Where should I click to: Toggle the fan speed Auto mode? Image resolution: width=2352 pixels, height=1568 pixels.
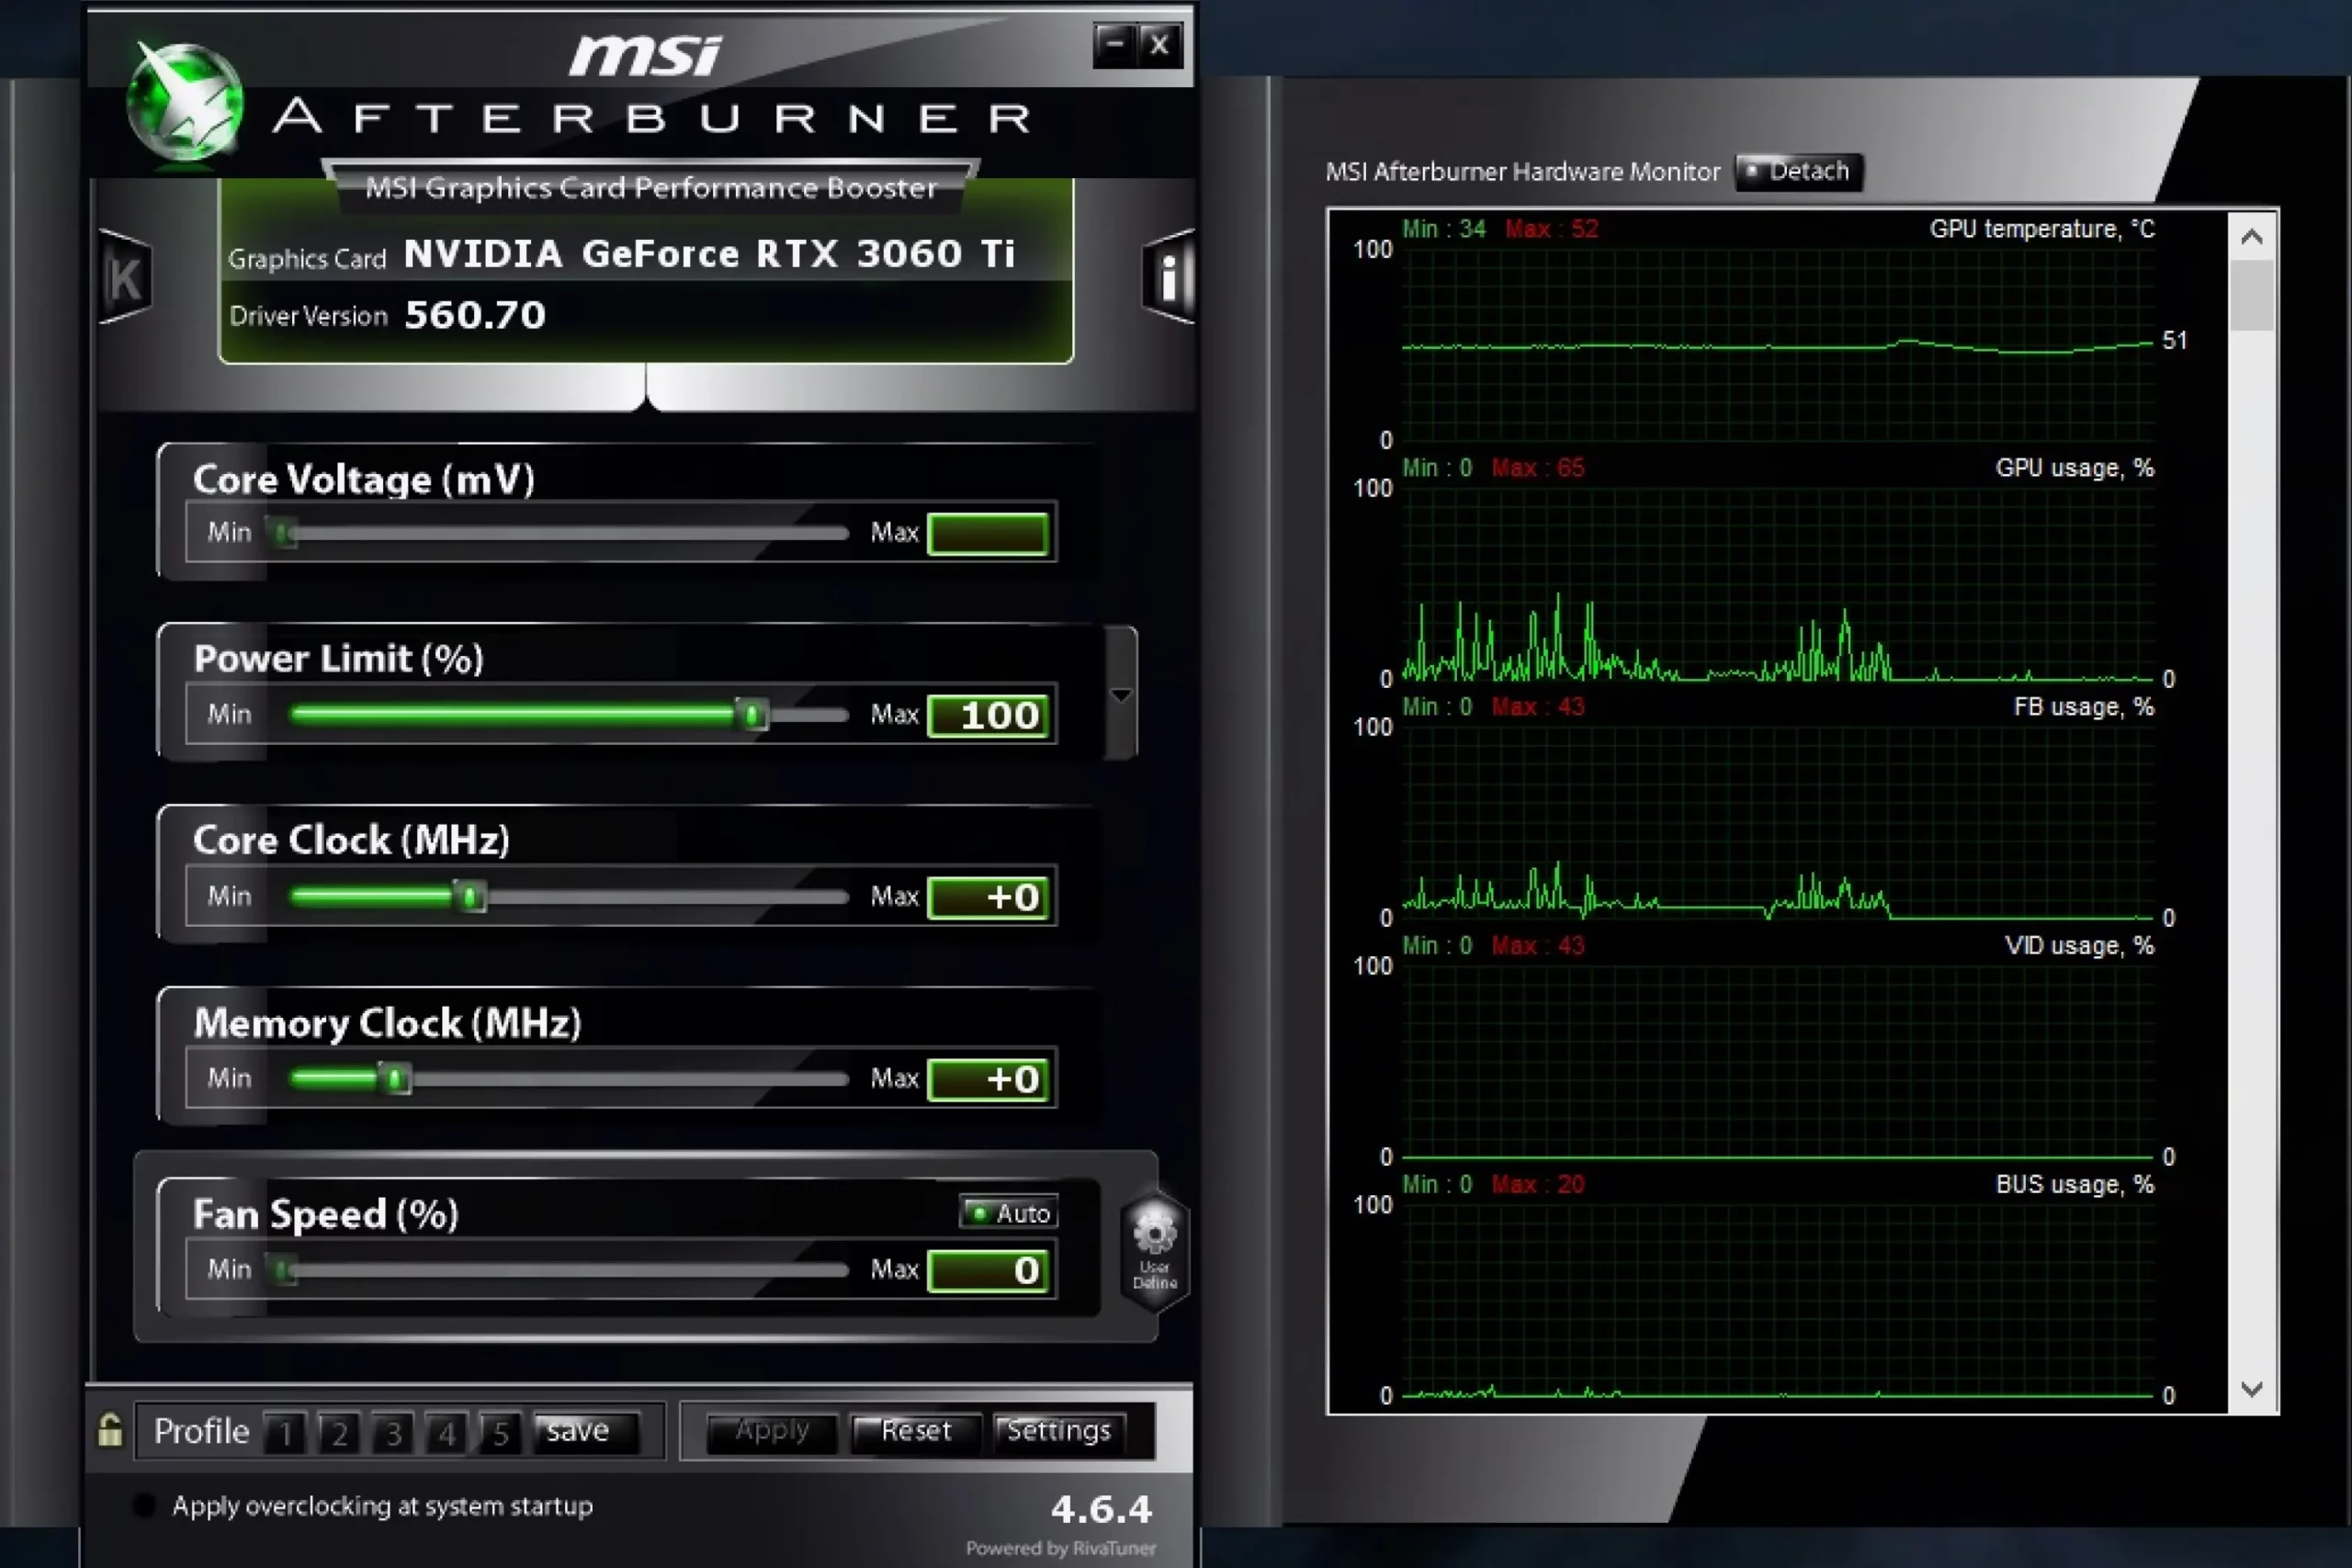click(1008, 1212)
